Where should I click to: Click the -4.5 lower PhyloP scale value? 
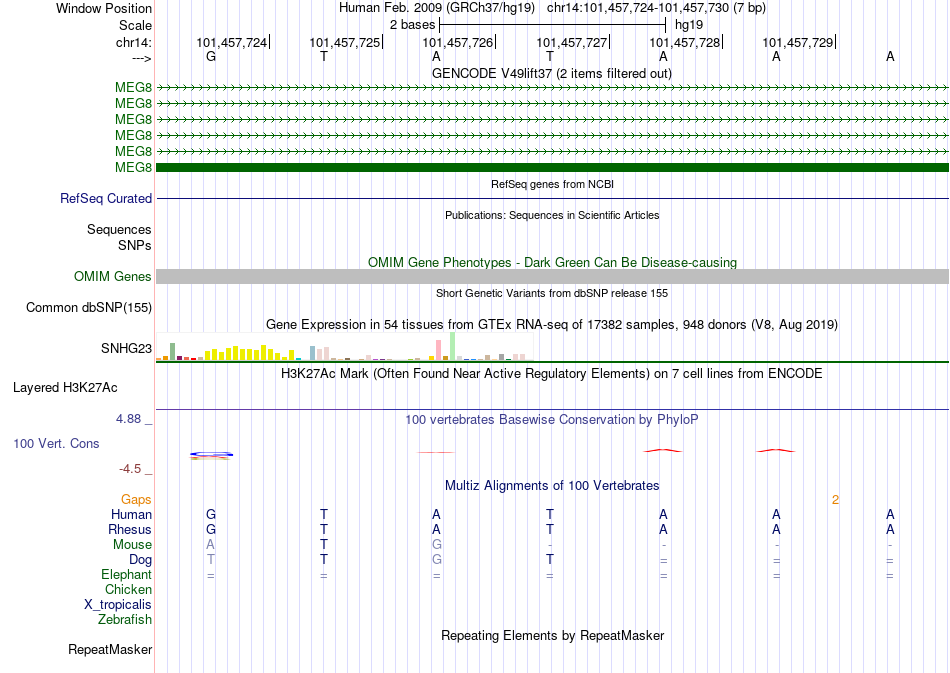click(x=130, y=469)
